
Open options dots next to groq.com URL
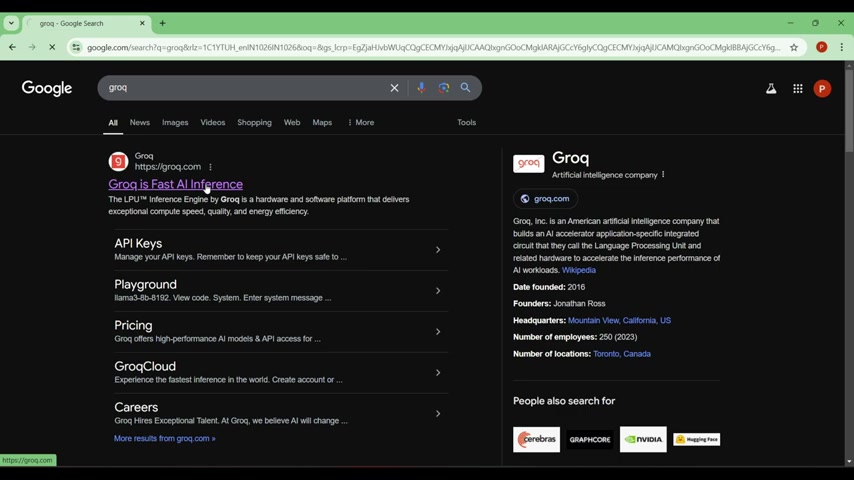210,167
